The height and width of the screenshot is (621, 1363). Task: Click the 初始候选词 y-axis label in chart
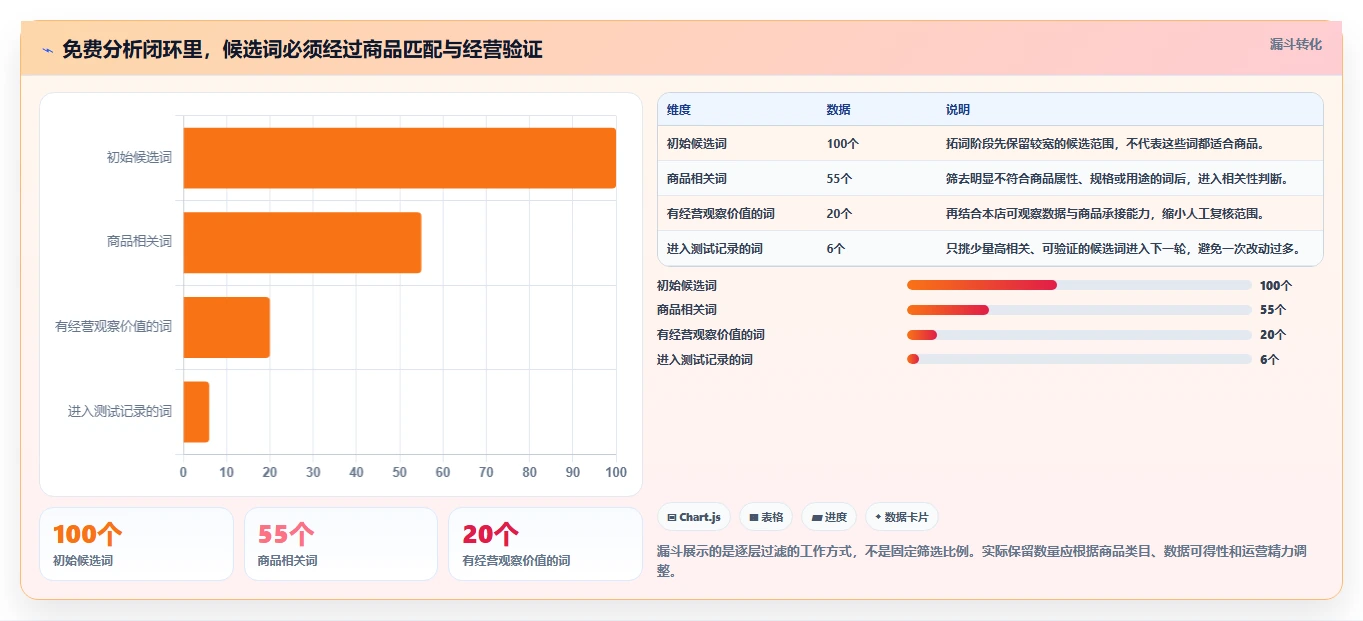click(x=139, y=158)
